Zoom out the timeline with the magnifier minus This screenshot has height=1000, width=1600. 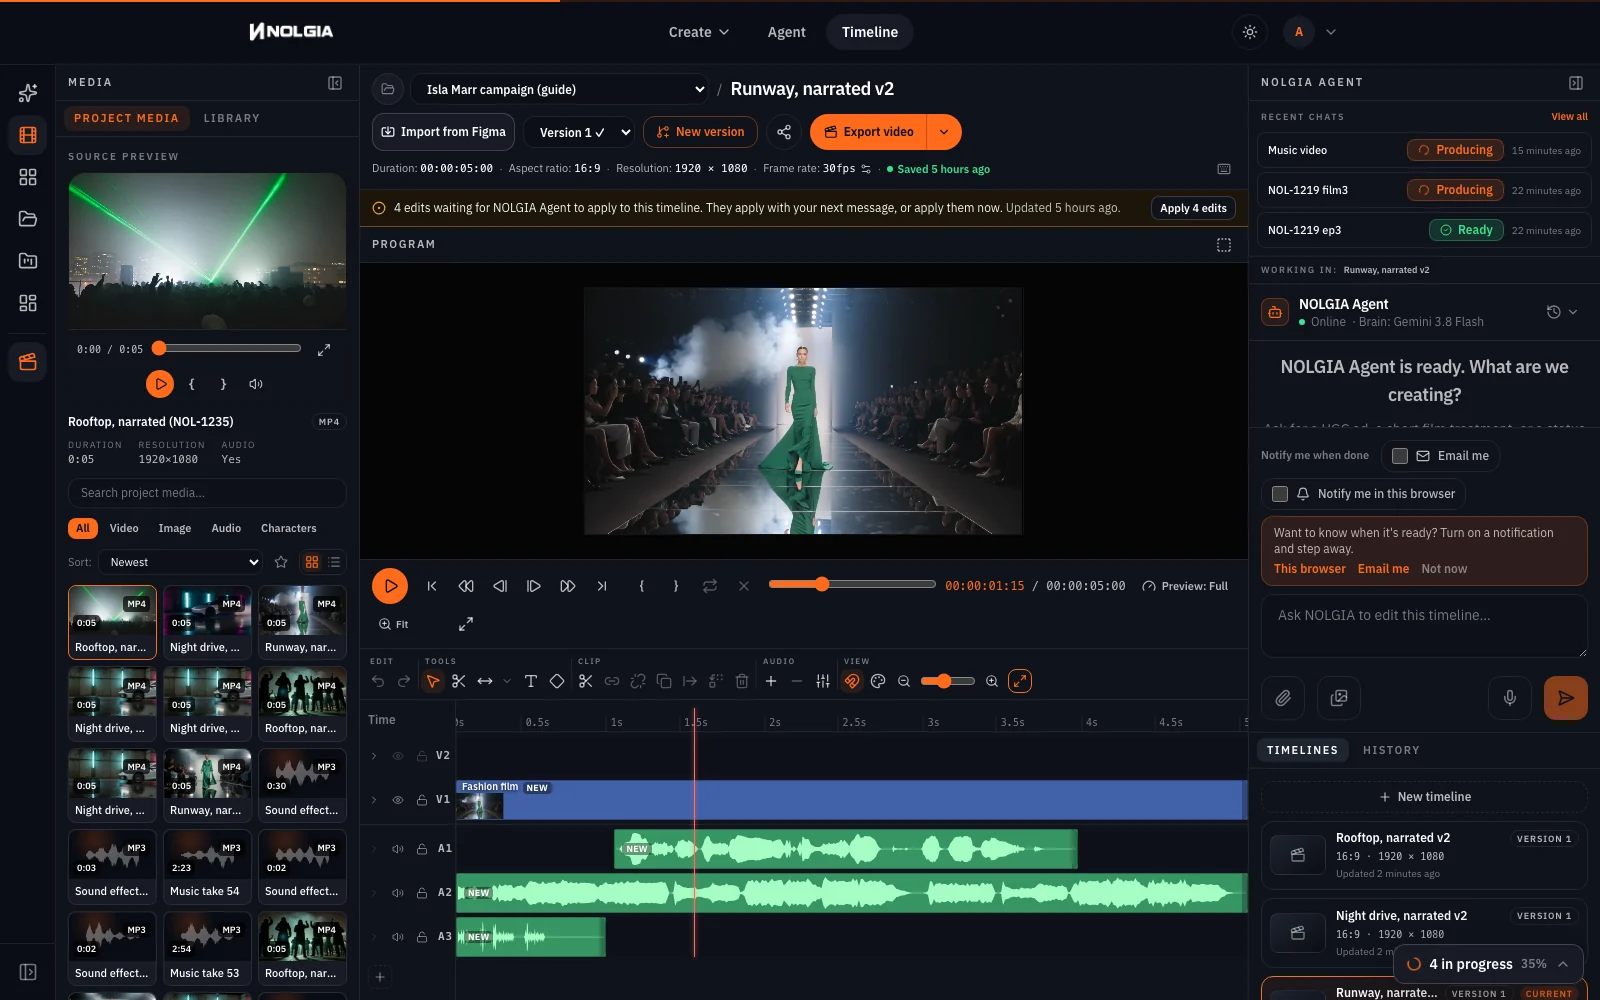[904, 681]
